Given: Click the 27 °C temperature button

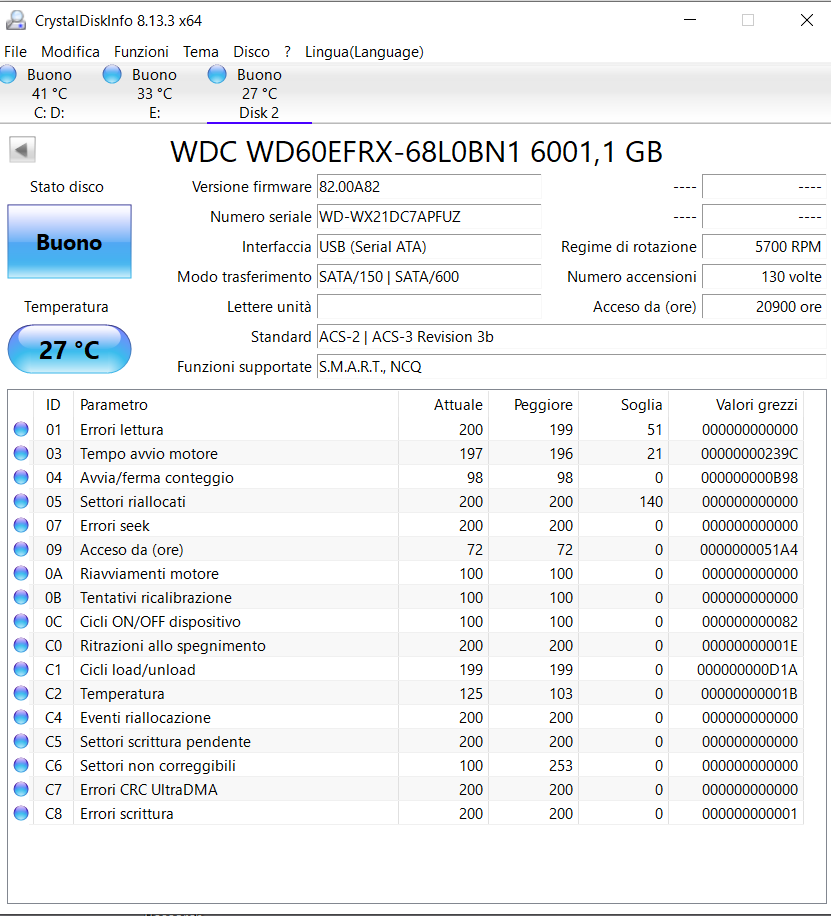Looking at the screenshot, I should click(x=70, y=349).
